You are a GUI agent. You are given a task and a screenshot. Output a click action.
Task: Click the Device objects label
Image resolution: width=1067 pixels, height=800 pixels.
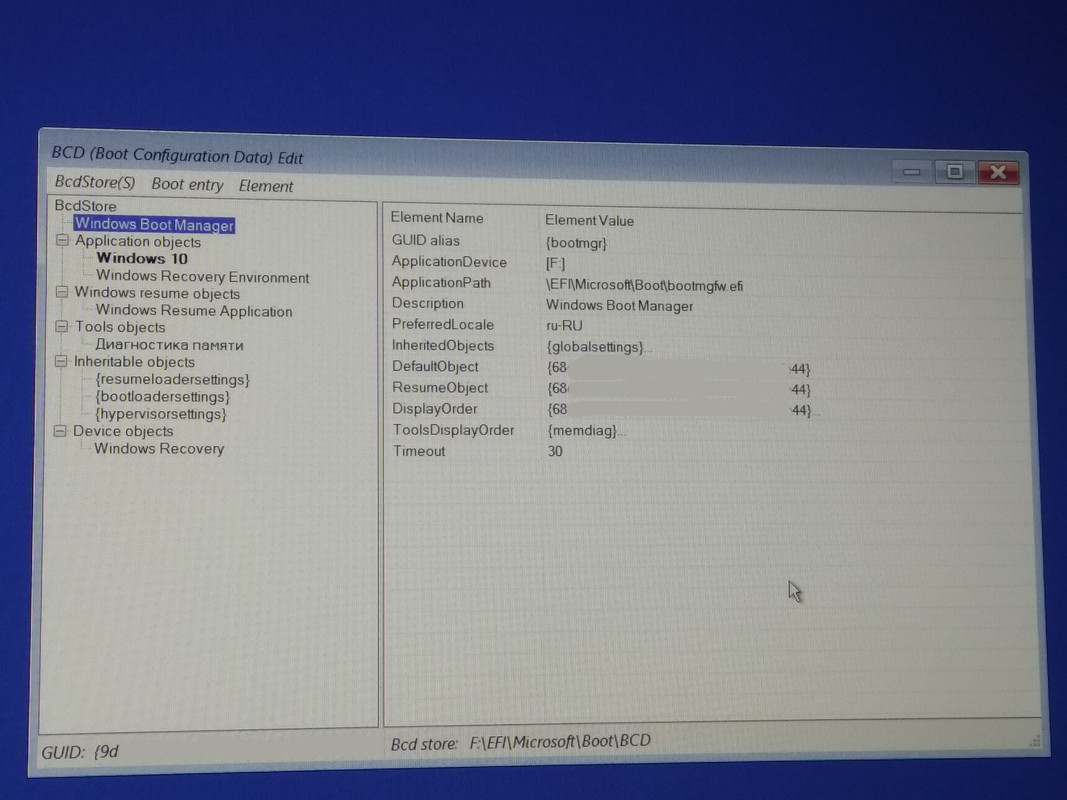coord(122,431)
